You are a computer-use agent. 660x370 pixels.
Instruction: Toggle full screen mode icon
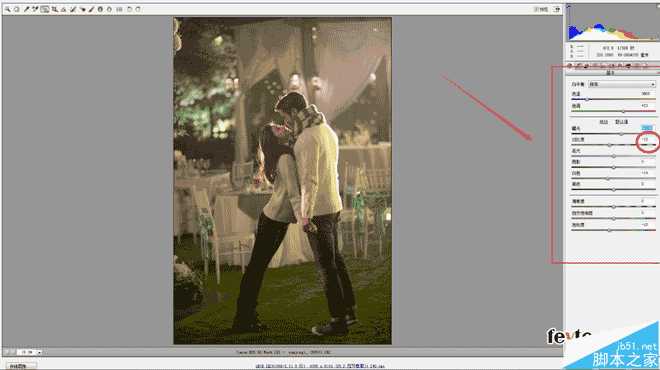point(557,9)
